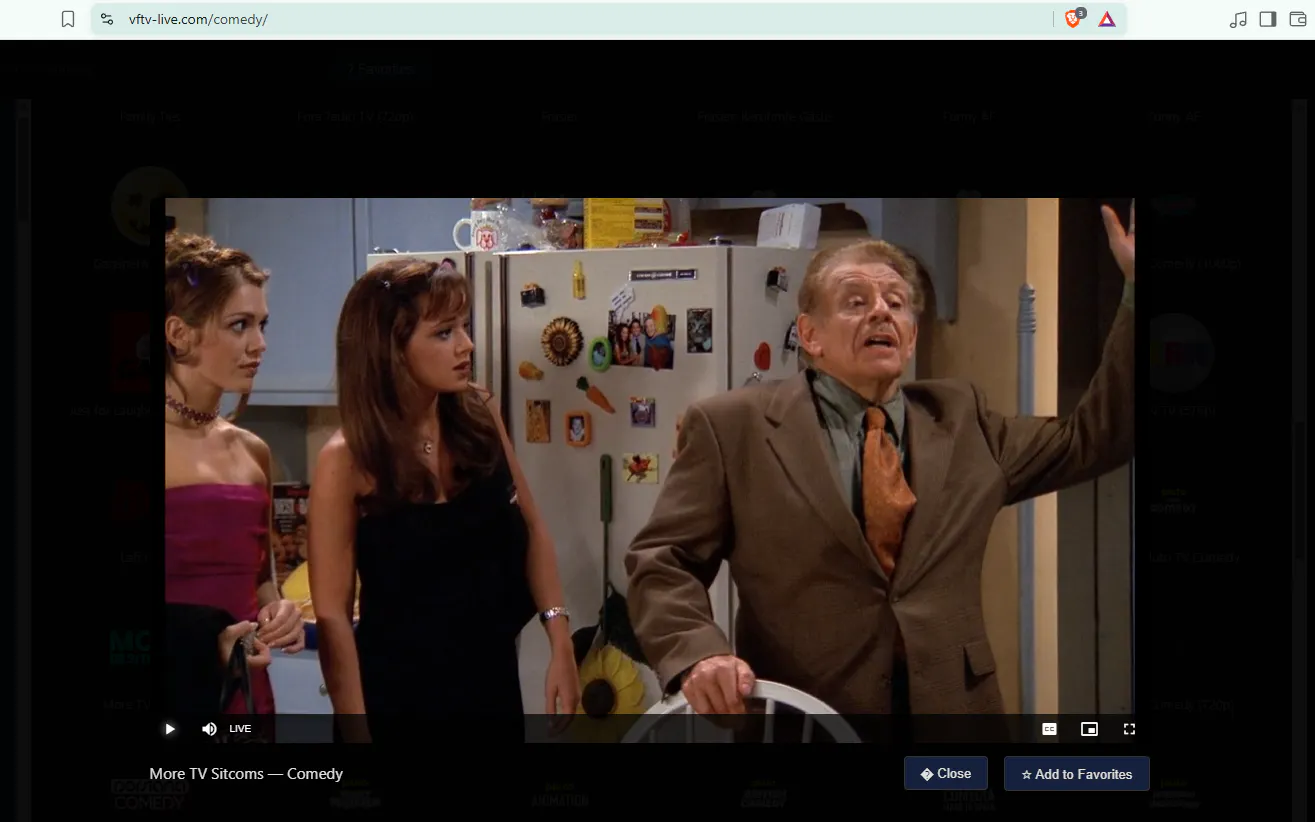Image resolution: width=1315 pixels, height=822 pixels.
Task: Play the video with the play button
Action: (x=170, y=729)
